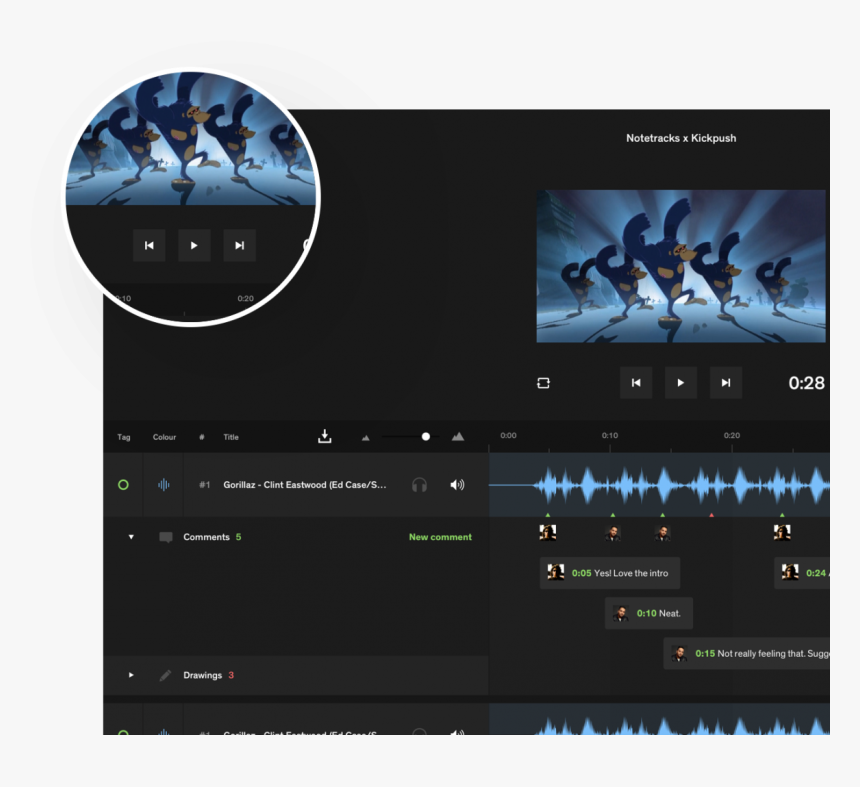This screenshot has width=860, height=787.
Task: Open comment 0:05 Yes! Love the intro
Action: tap(610, 573)
